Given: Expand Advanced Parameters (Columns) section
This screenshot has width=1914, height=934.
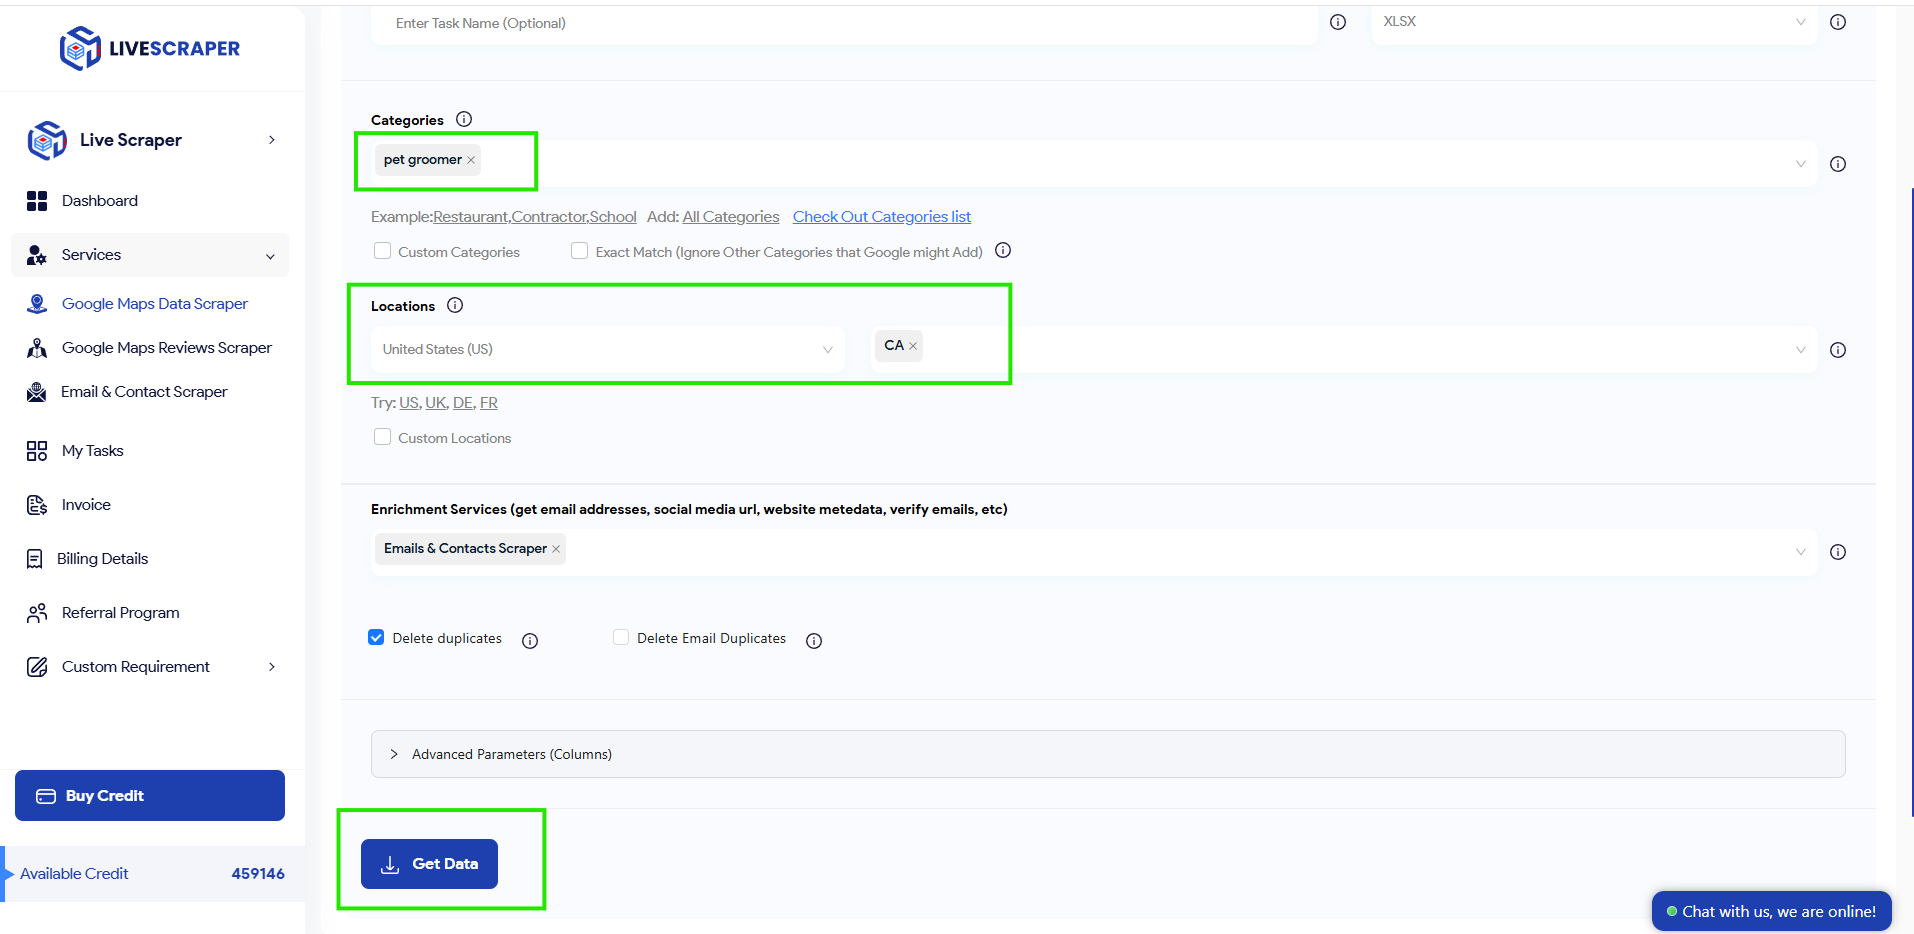Looking at the screenshot, I should (1108, 754).
